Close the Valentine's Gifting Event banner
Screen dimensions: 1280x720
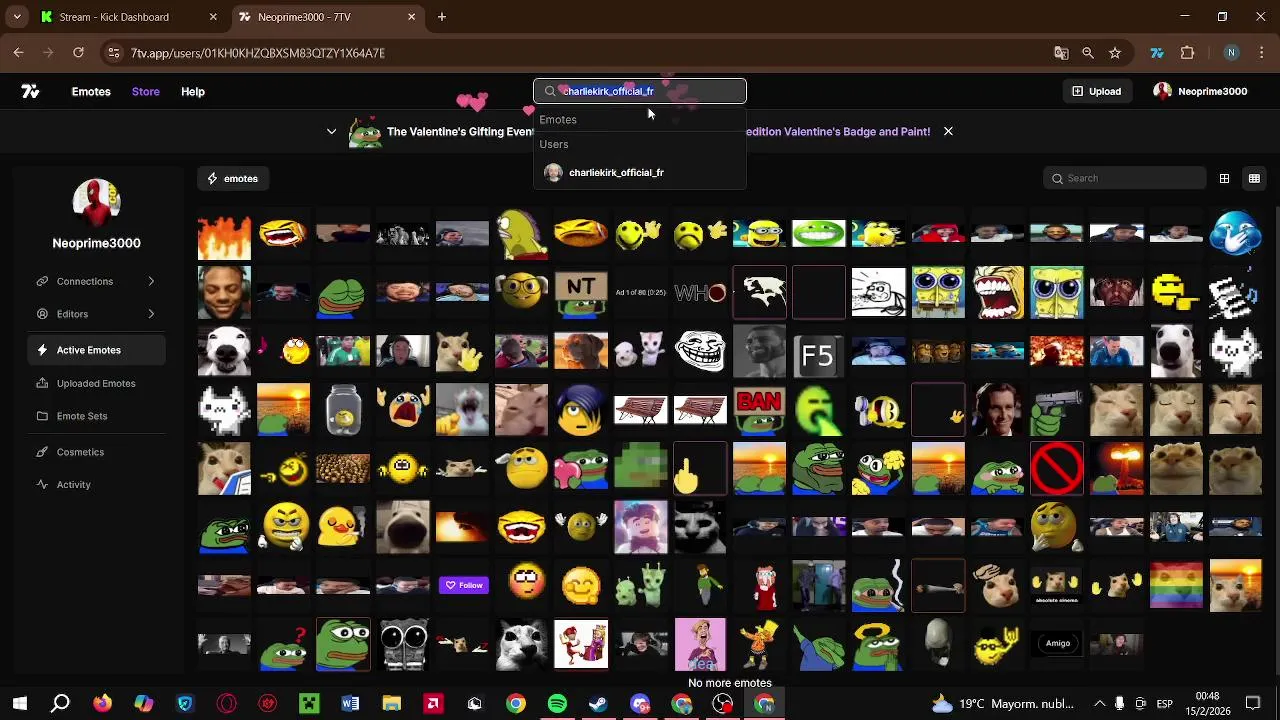click(x=948, y=131)
